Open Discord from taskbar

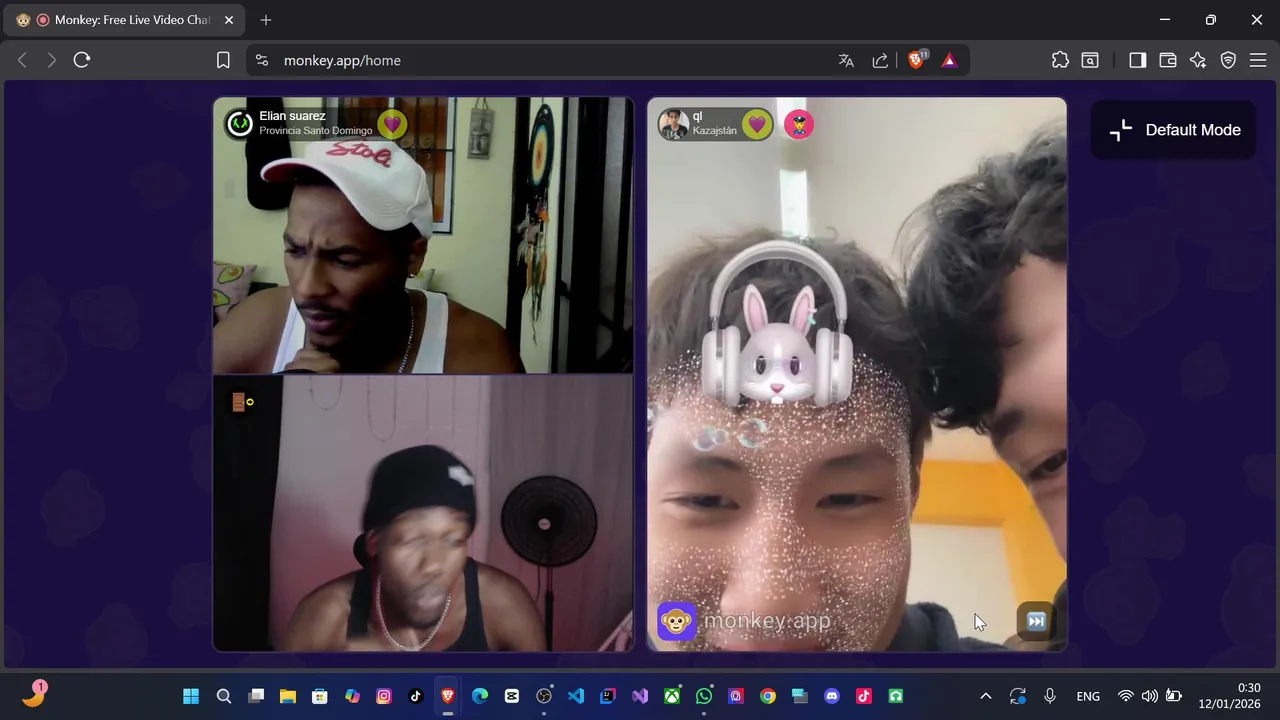832,696
